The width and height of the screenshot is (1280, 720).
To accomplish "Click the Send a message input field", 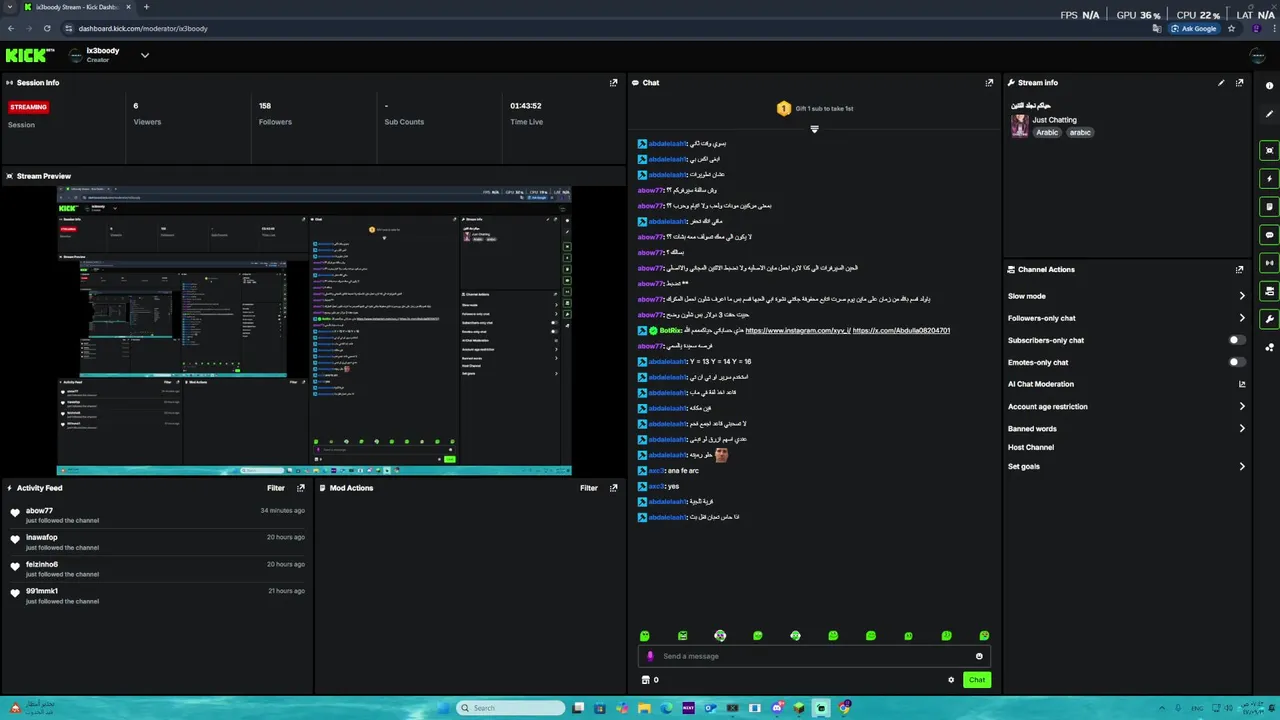I will (x=814, y=656).
